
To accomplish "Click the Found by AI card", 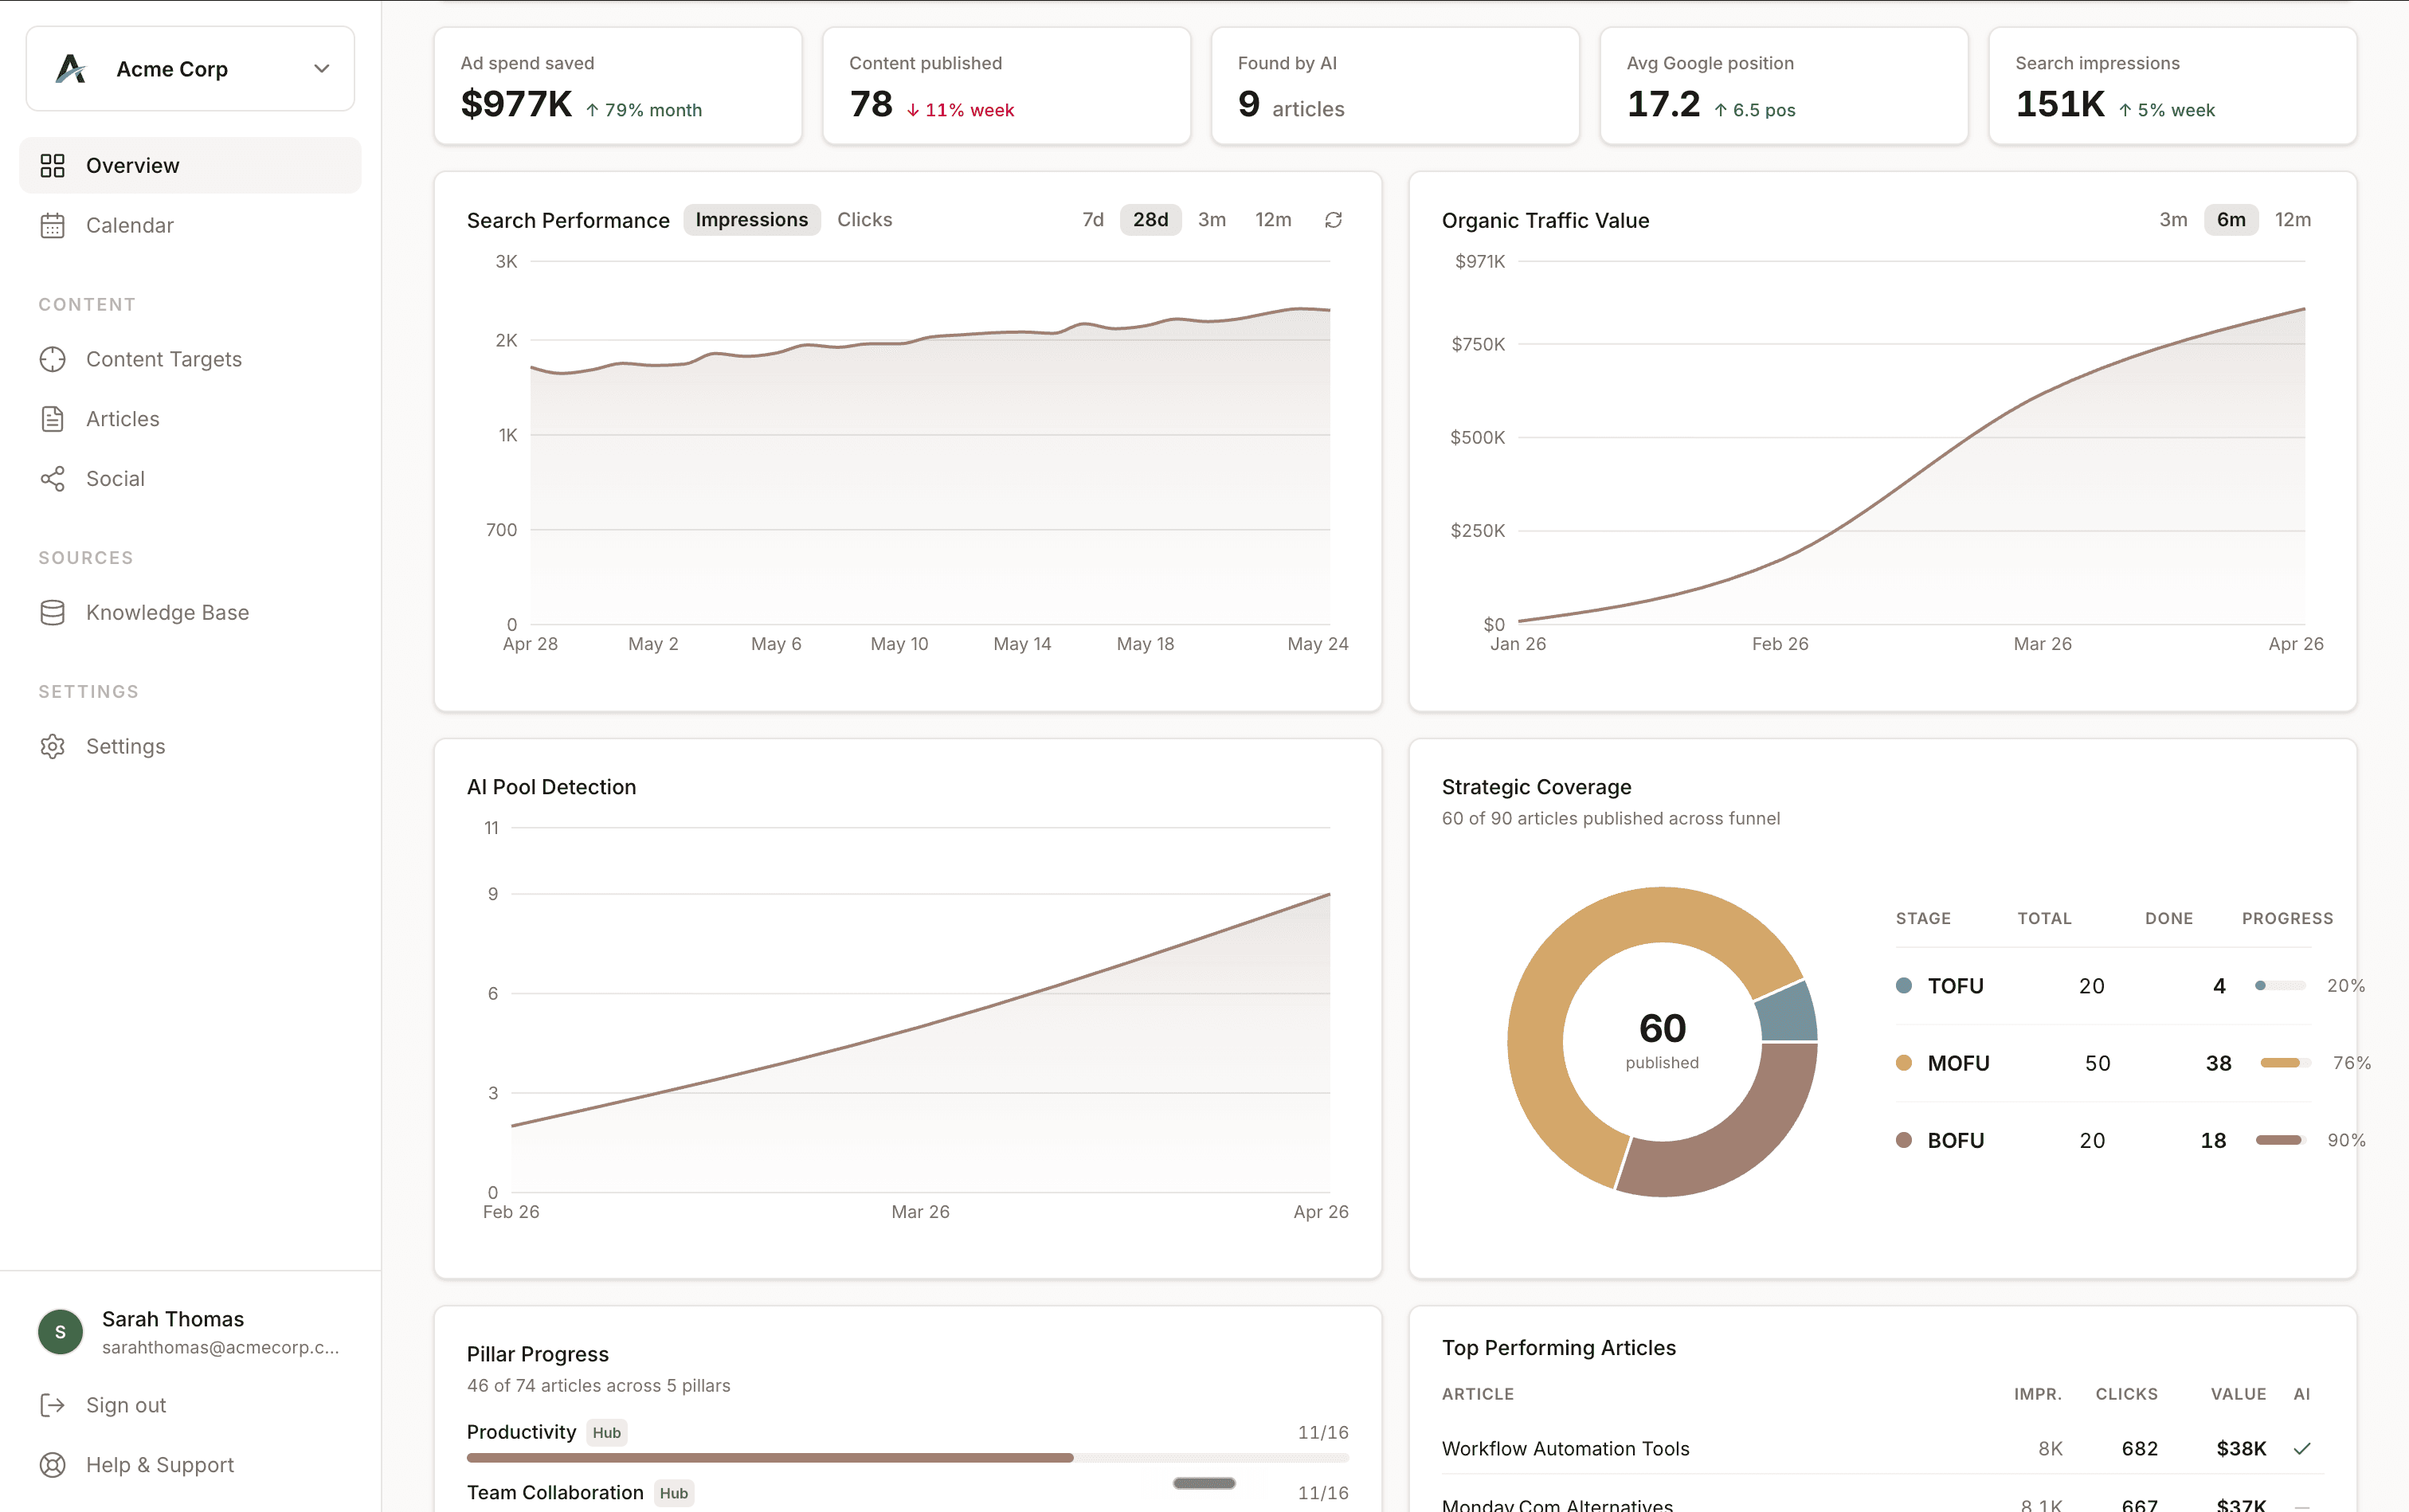I will pos(1395,86).
